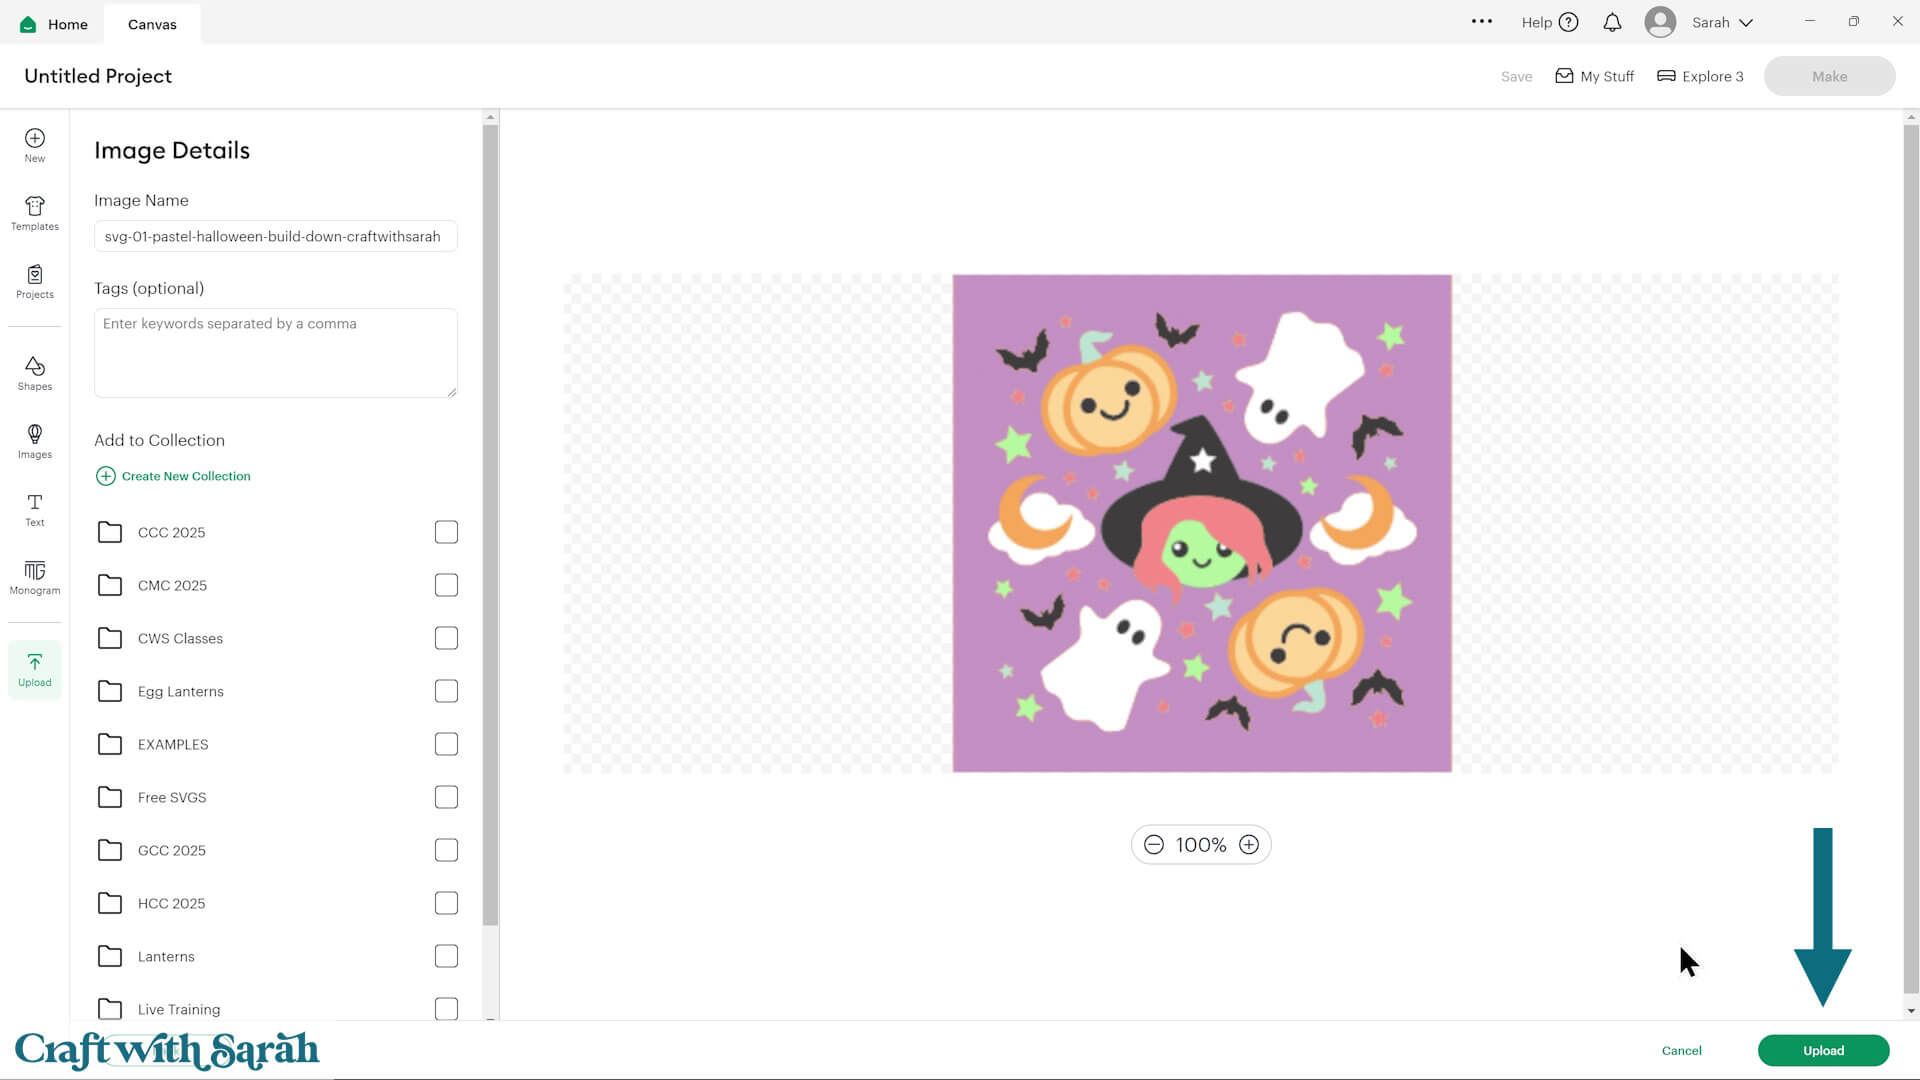This screenshot has height=1080, width=1920.
Task: Click inside the Tags input field
Action: pyautogui.click(x=275, y=352)
